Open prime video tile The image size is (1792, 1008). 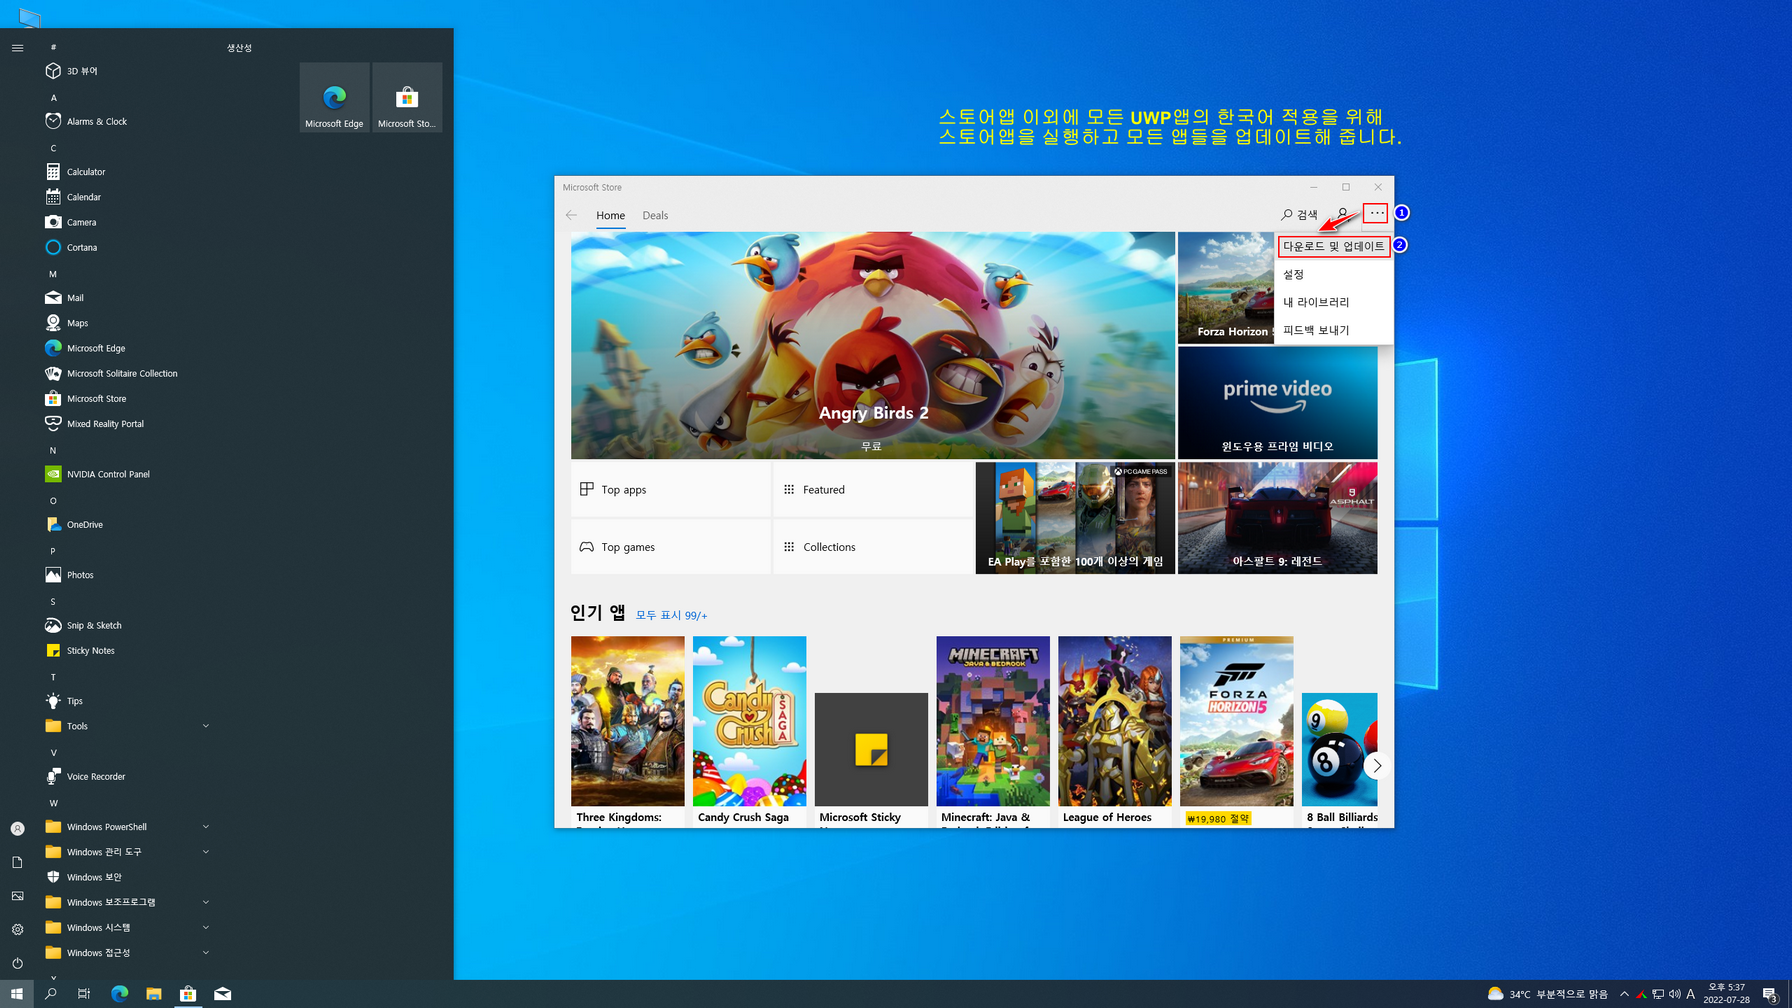pyautogui.click(x=1277, y=402)
